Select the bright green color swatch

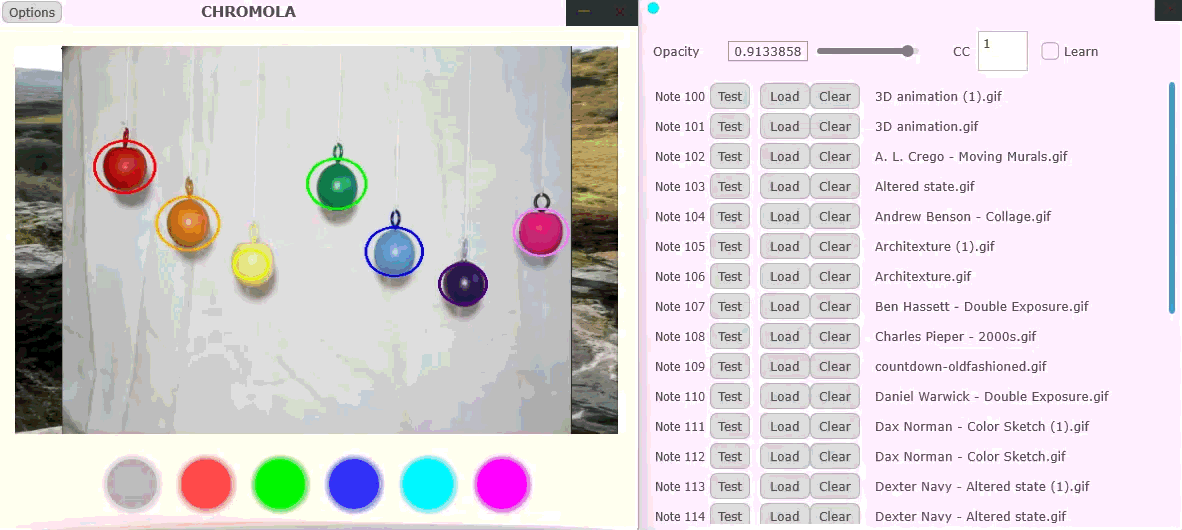280,484
